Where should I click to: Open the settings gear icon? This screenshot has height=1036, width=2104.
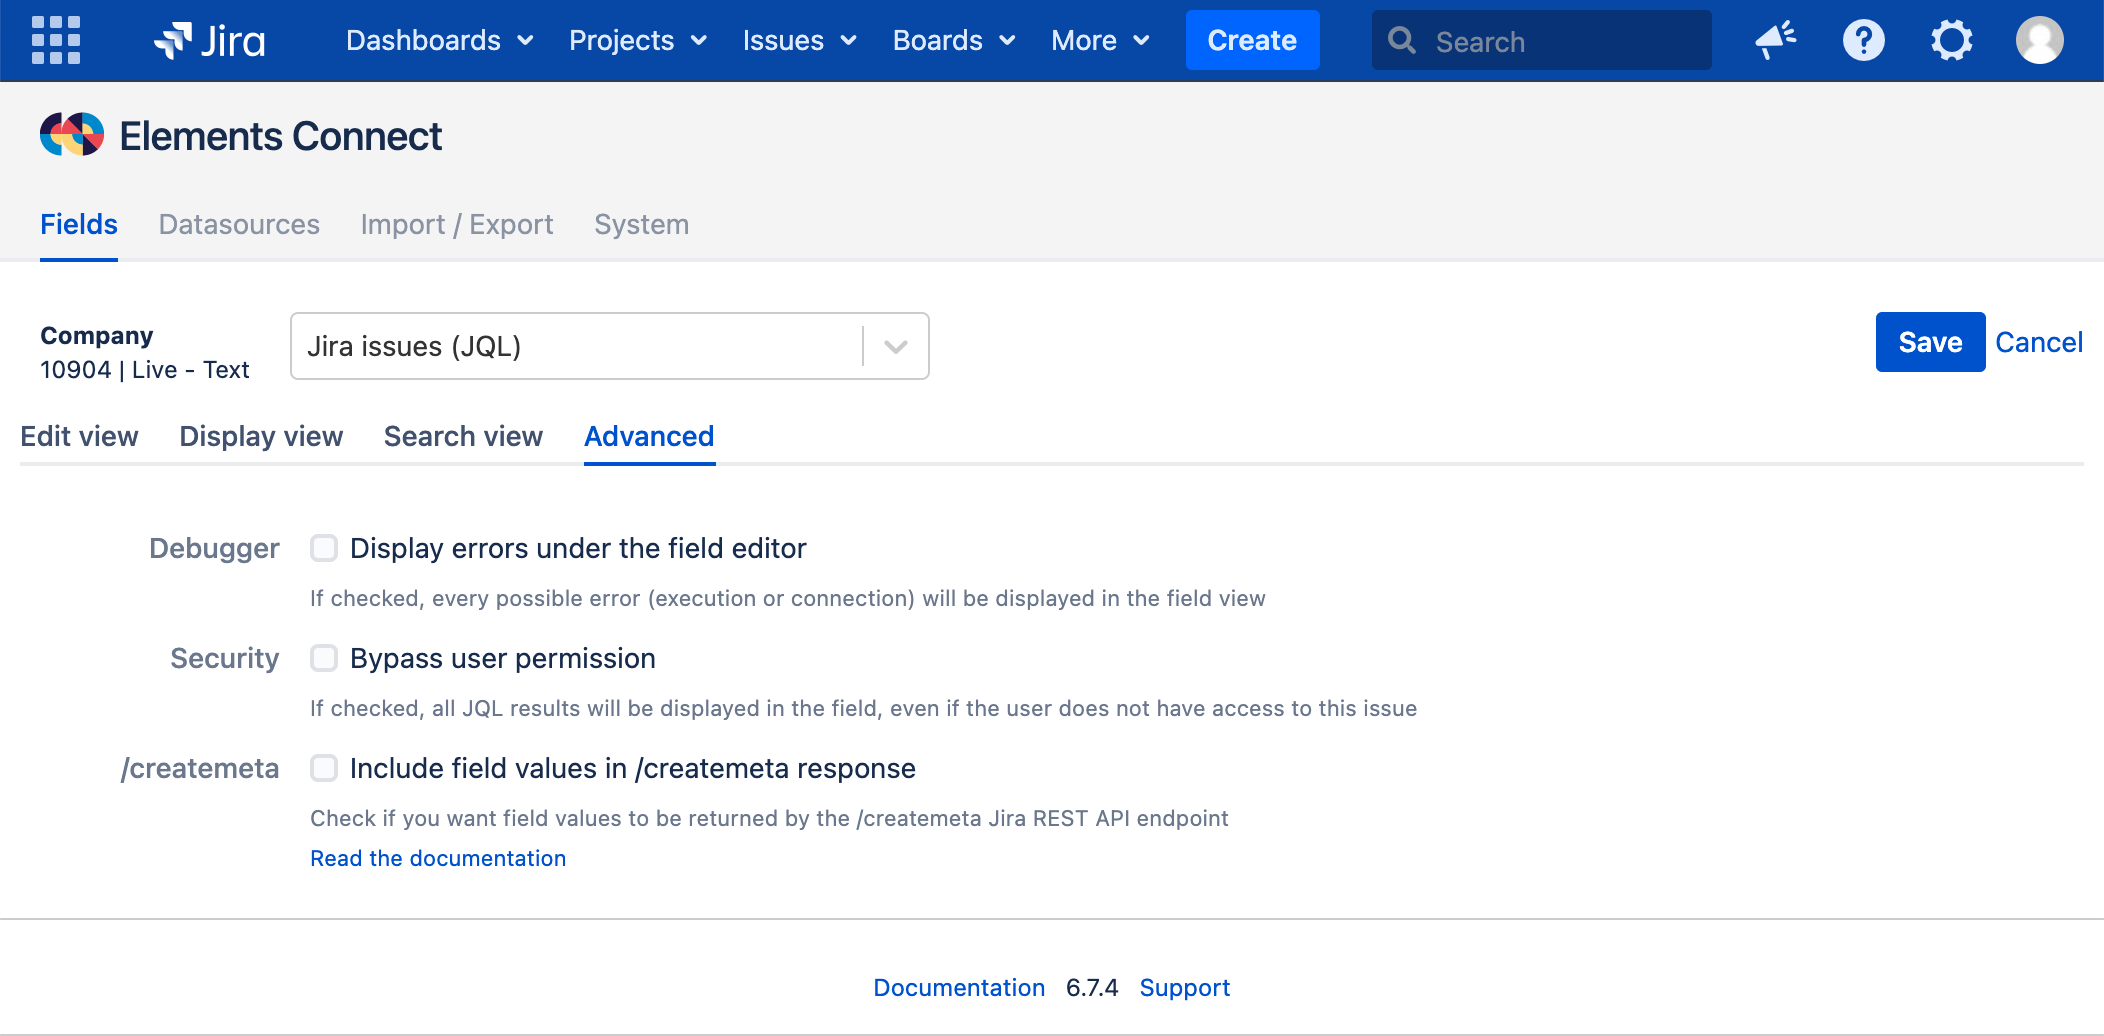(1951, 40)
